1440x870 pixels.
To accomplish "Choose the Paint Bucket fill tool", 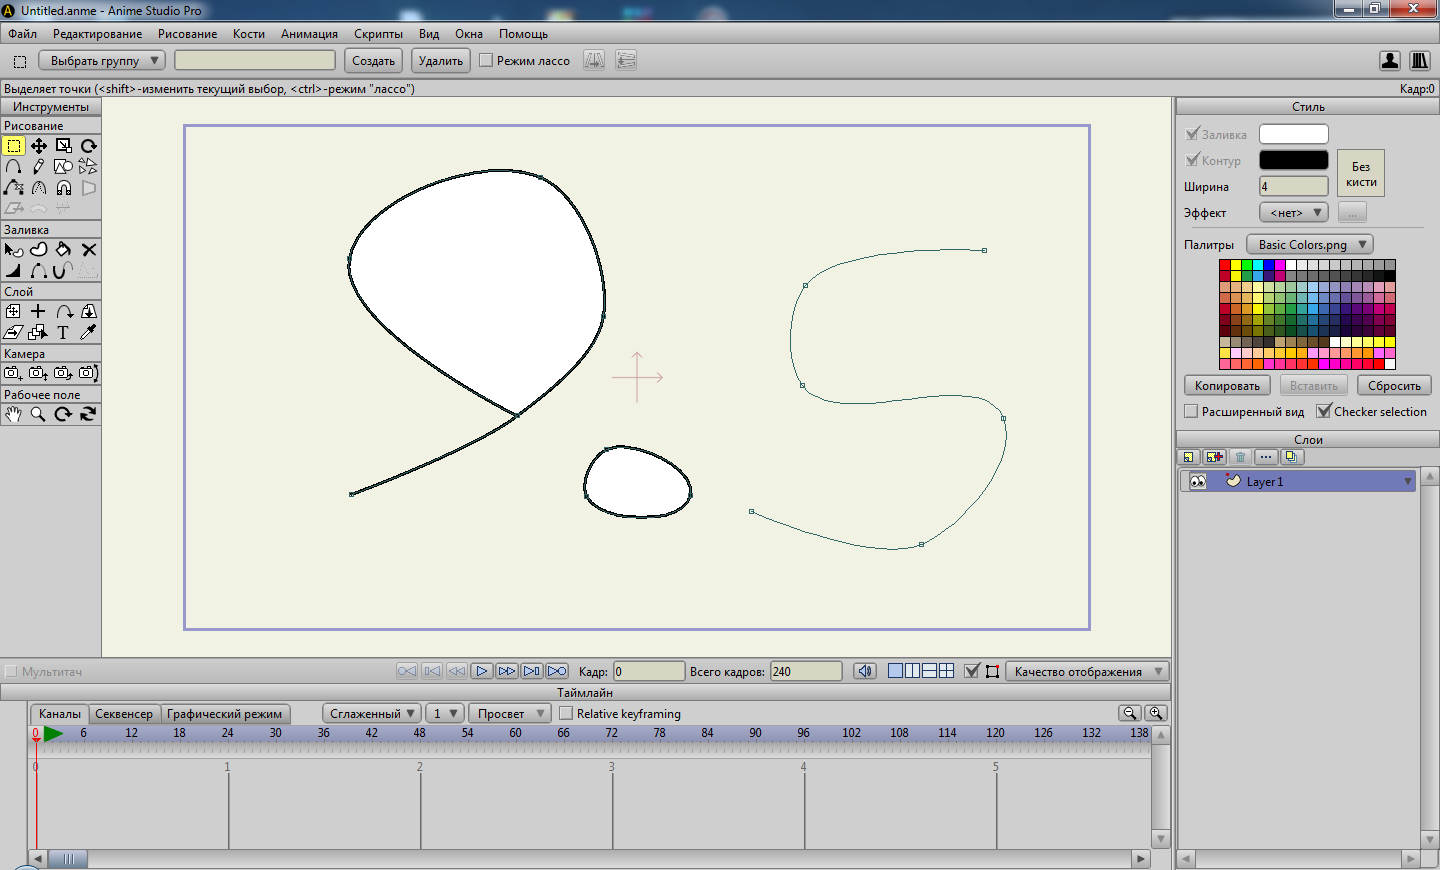I will (x=63, y=250).
